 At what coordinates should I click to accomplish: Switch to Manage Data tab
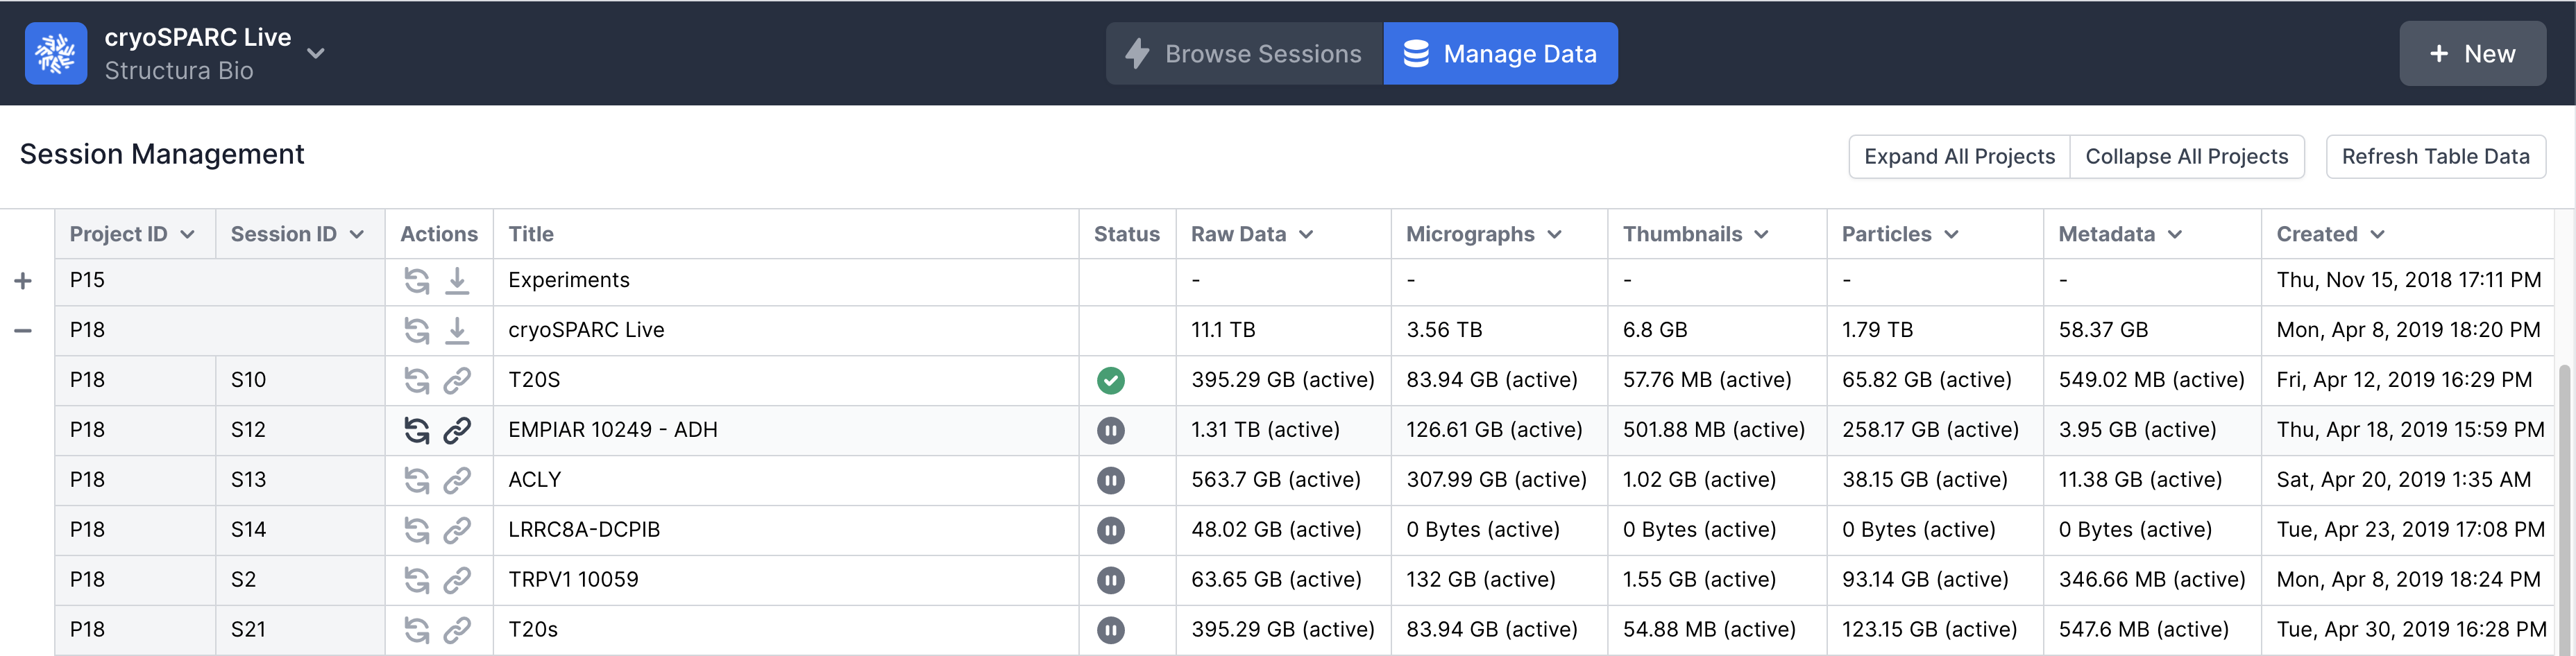tap(1500, 53)
